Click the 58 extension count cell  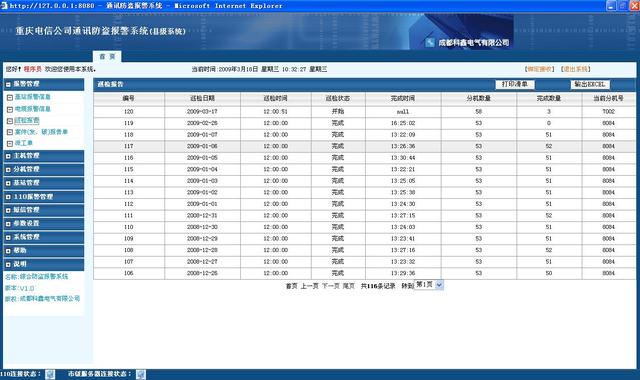pyautogui.click(x=479, y=111)
